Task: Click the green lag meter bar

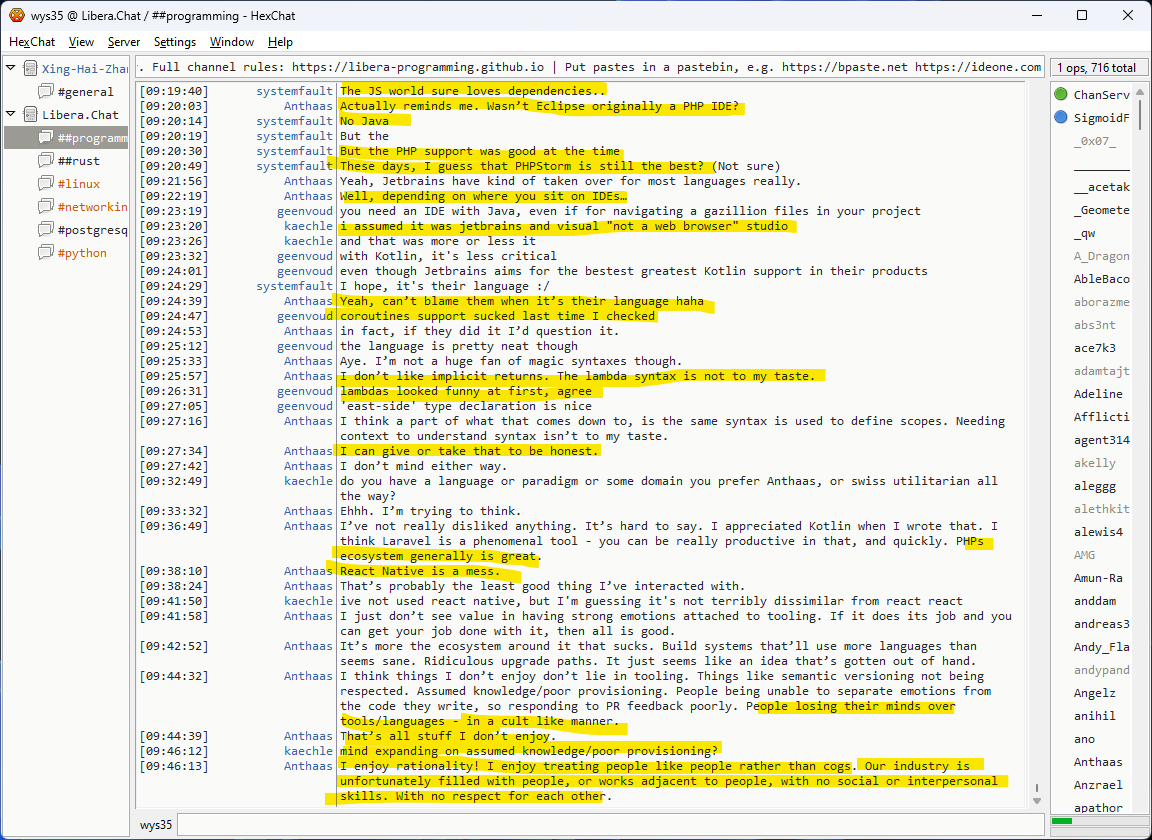Action: coord(1062,821)
